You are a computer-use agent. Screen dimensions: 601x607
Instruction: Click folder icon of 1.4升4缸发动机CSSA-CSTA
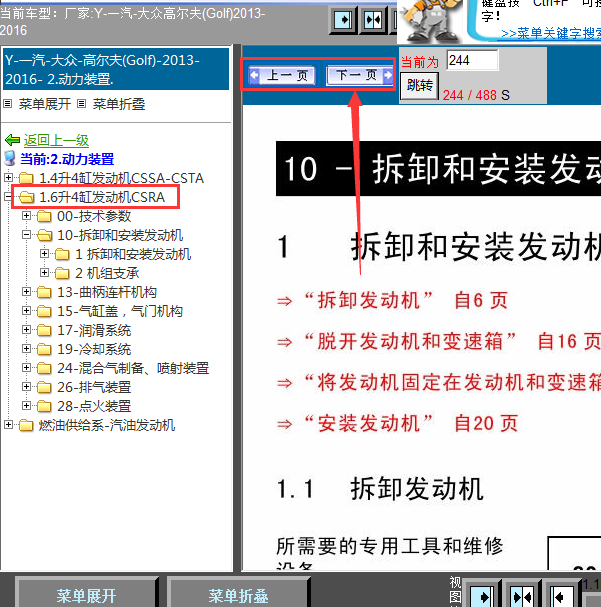[26, 178]
